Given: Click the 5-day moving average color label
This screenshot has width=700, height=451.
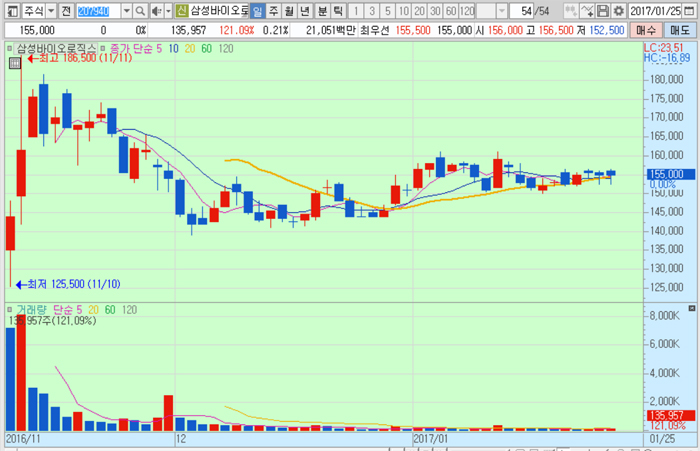Looking at the screenshot, I should [159, 48].
